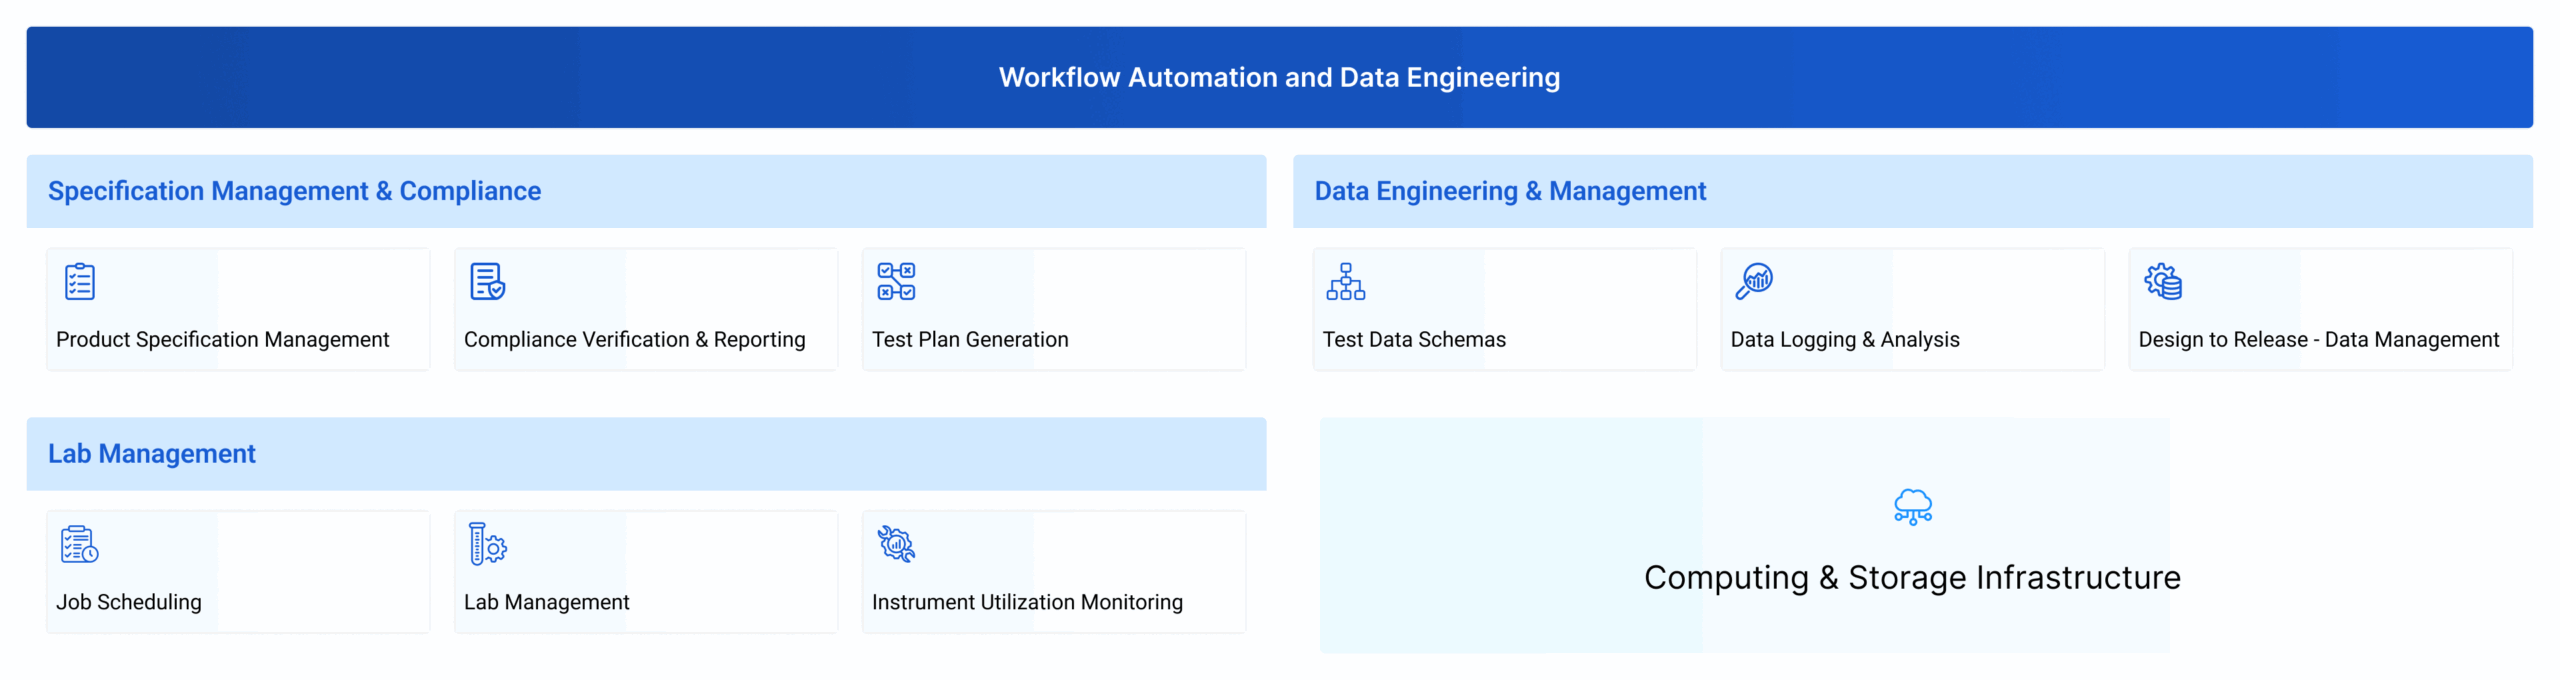Click the Job Scheduling calendar clock icon

coord(79,545)
